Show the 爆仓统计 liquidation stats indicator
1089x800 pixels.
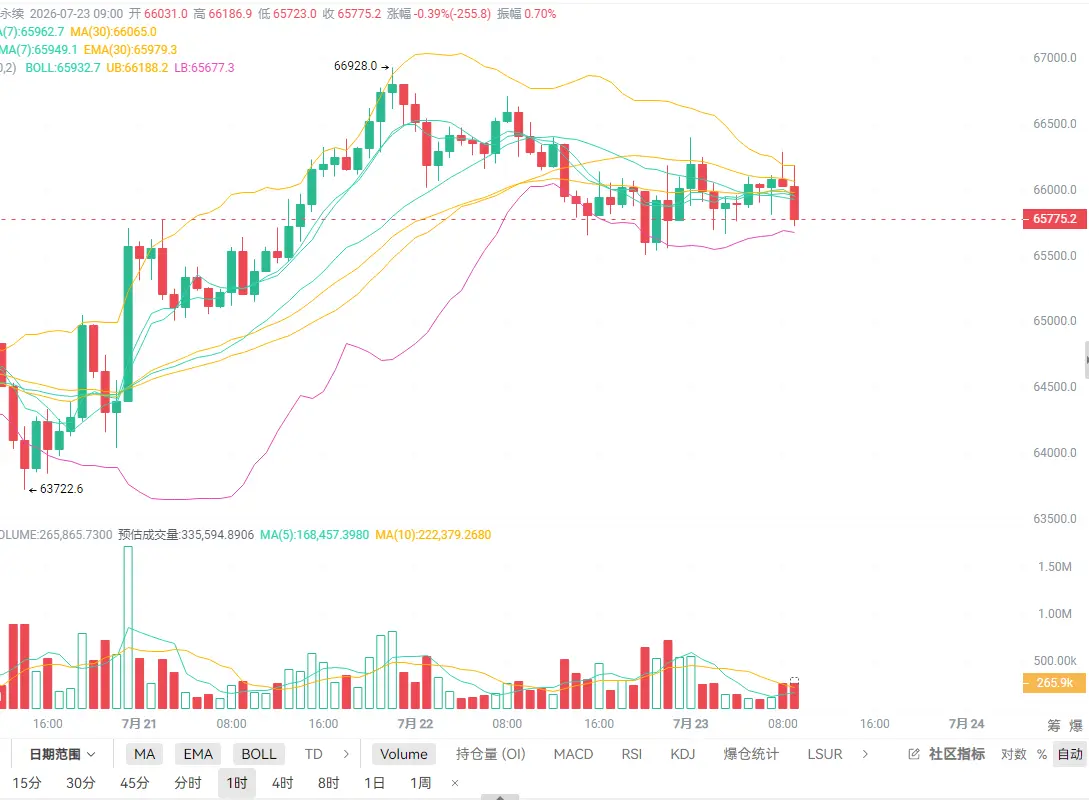click(x=751, y=754)
